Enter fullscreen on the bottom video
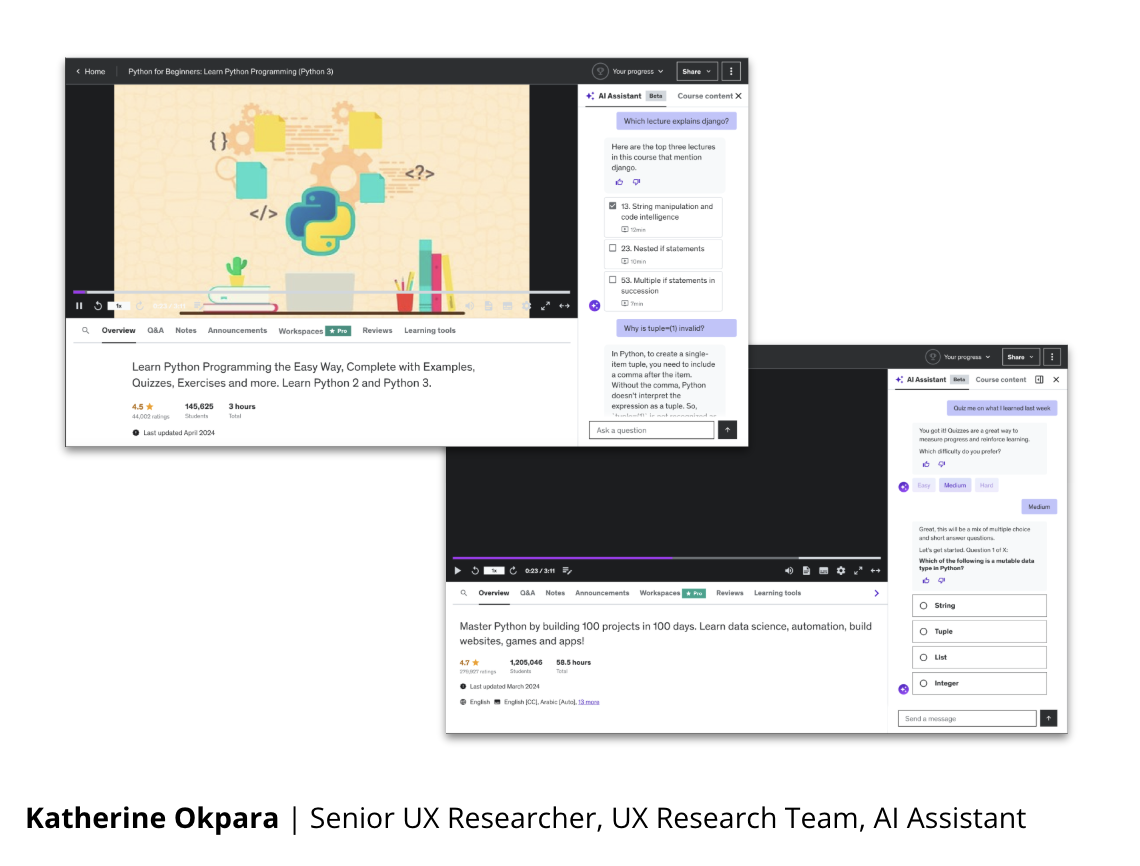Screen dimensions: 1140x866 (x=857, y=571)
